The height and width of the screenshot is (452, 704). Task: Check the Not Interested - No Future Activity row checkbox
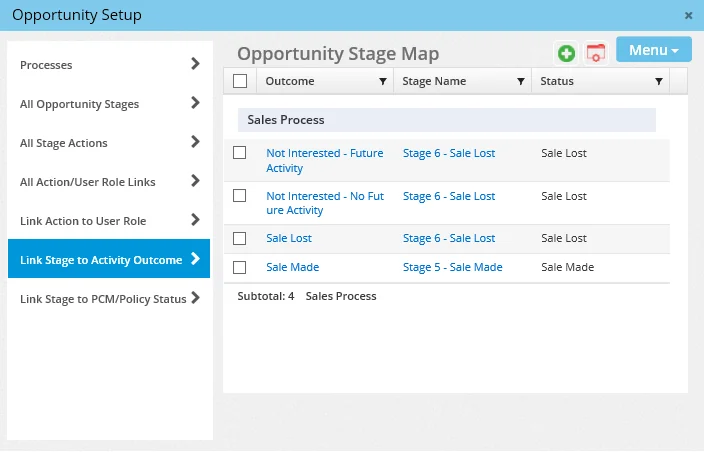coord(239,196)
